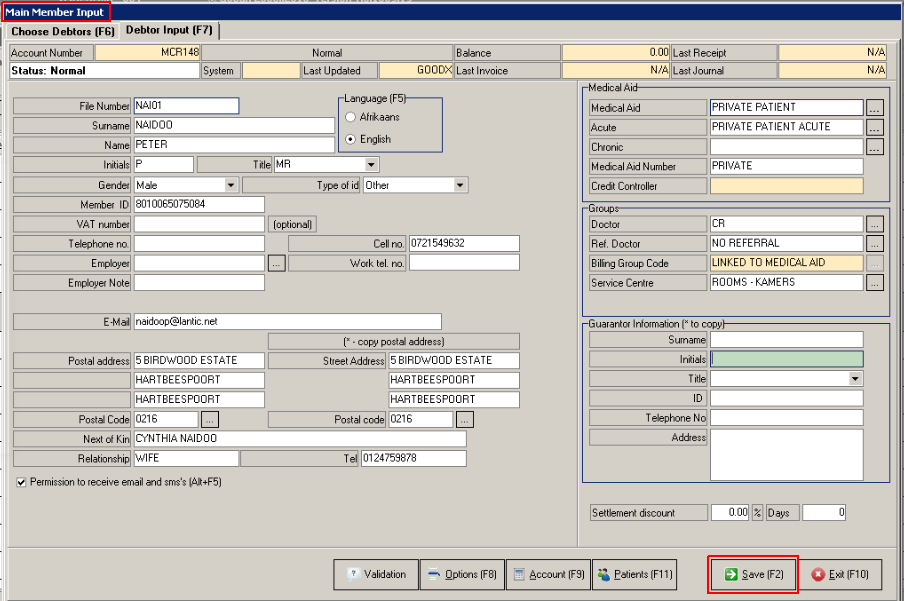The width and height of the screenshot is (904, 601).
Task: Open the Acute plan lookup ellipsis button
Action: 875,128
